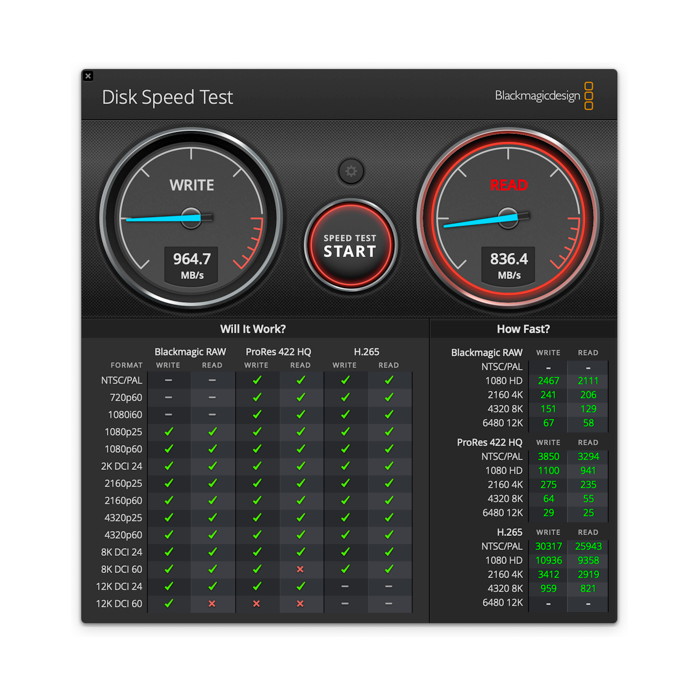Click the ProRes 422 HQ section label in How Fast
700x700 pixels.
coord(489,442)
